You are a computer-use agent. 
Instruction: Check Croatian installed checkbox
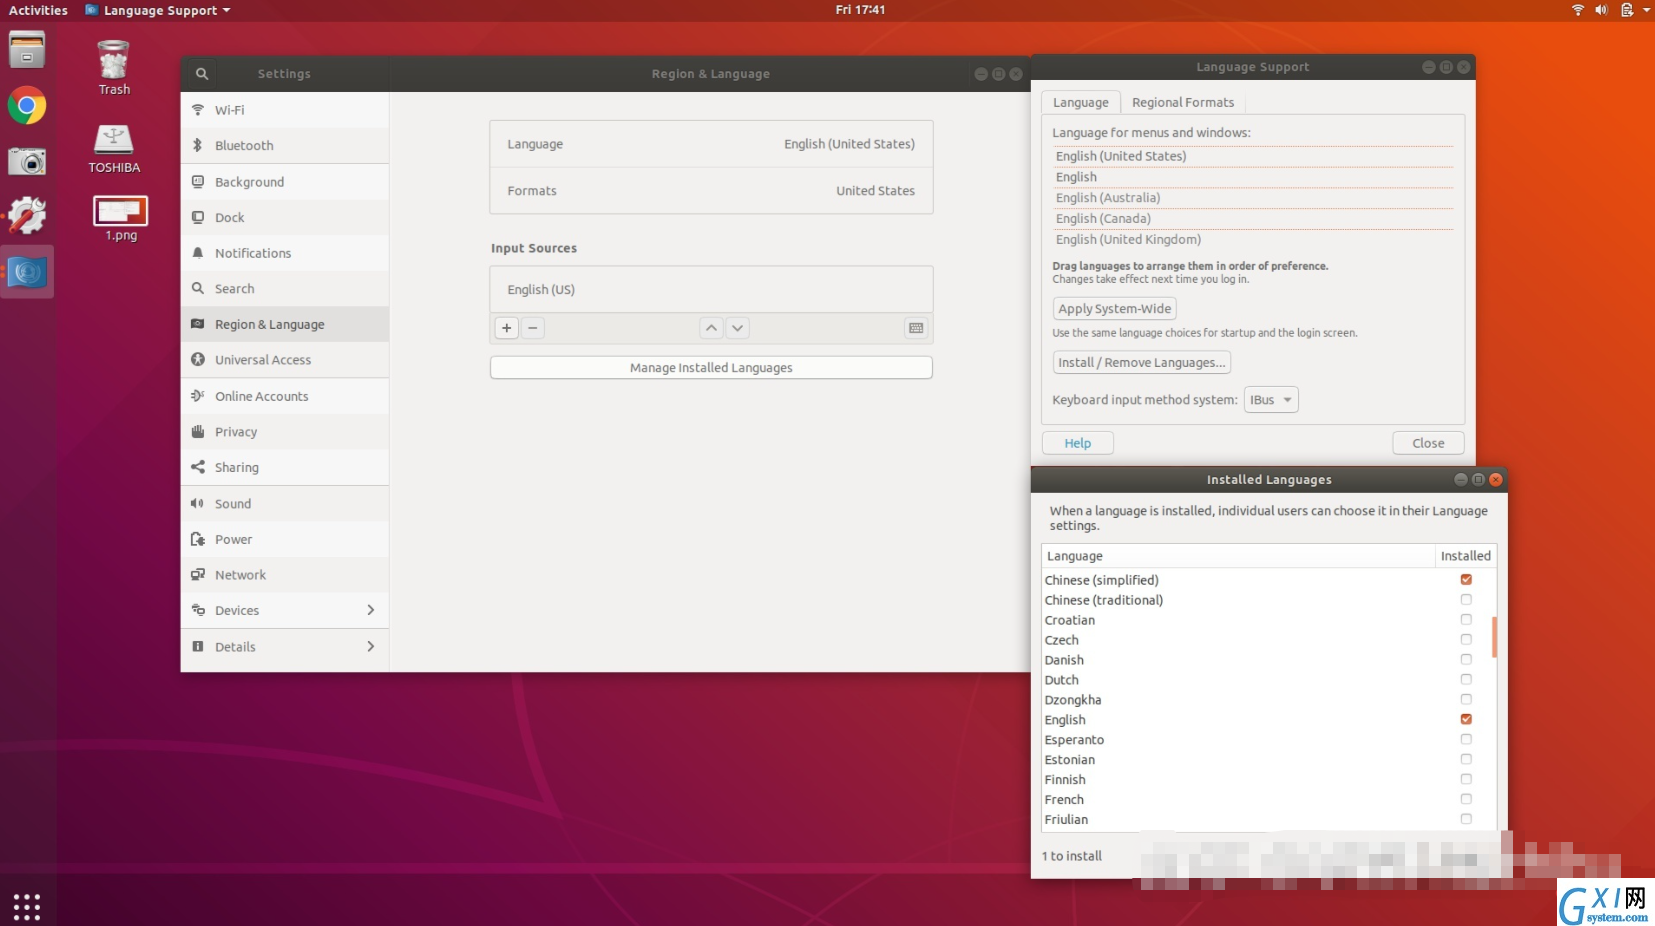coord(1466,620)
